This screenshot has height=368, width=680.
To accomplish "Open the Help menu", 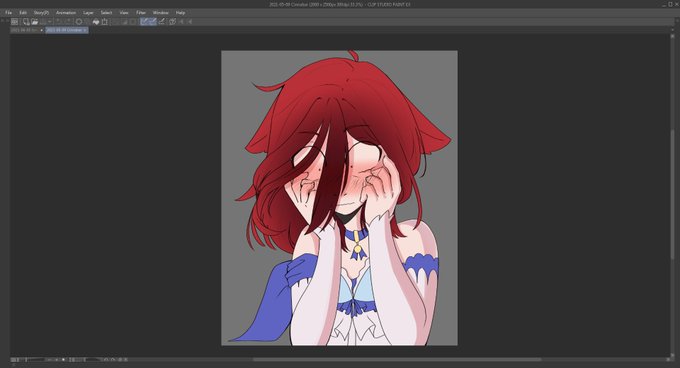I will 180,13.
